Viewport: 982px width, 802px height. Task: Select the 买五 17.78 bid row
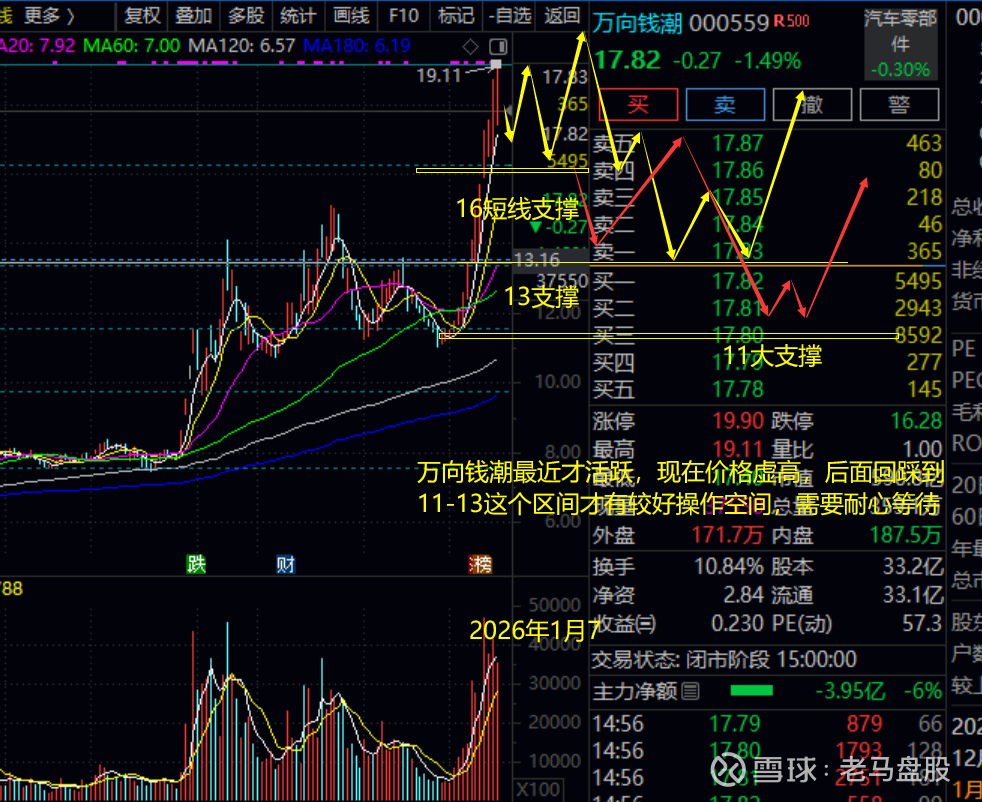[x=767, y=390]
